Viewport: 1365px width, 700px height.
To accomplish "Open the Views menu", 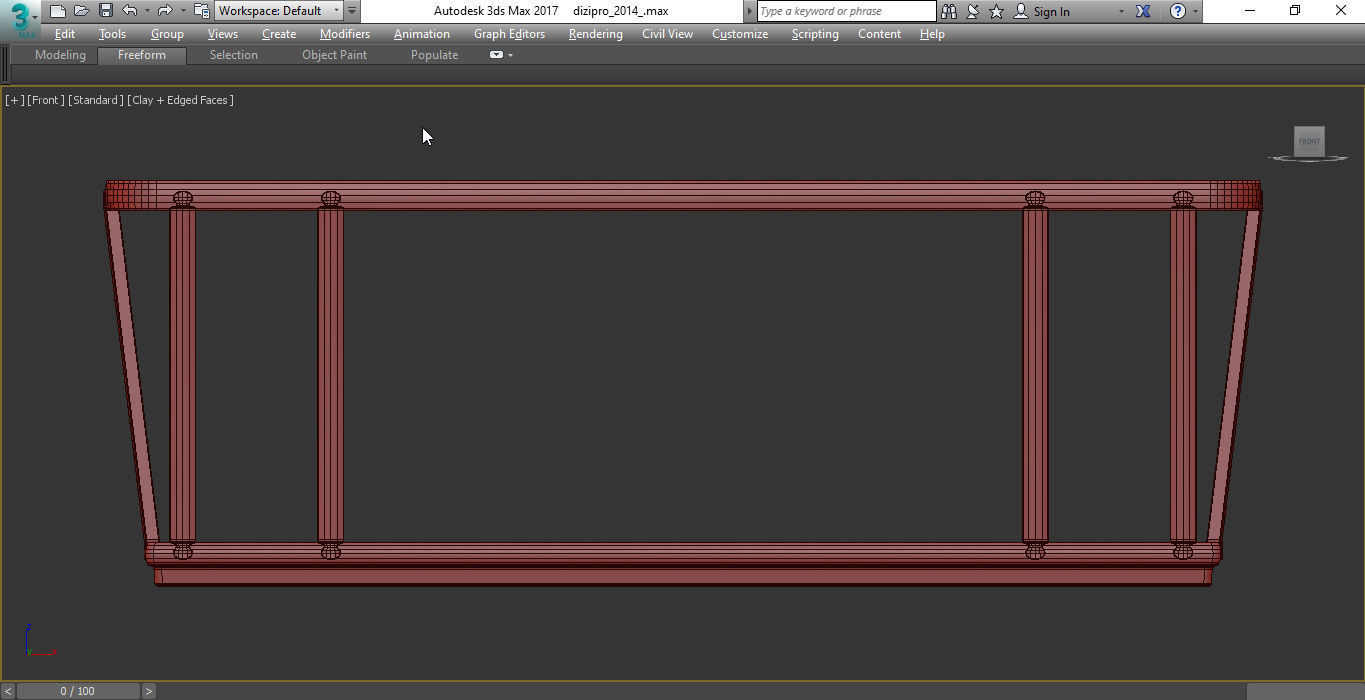I will tap(222, 34).
